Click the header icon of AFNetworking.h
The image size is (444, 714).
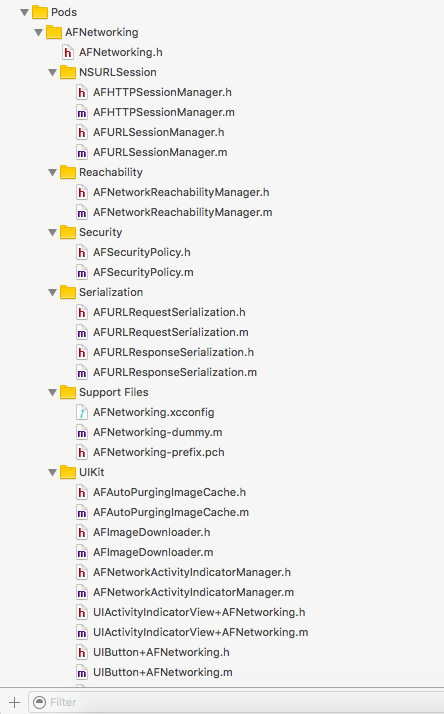tap(68, 52)
